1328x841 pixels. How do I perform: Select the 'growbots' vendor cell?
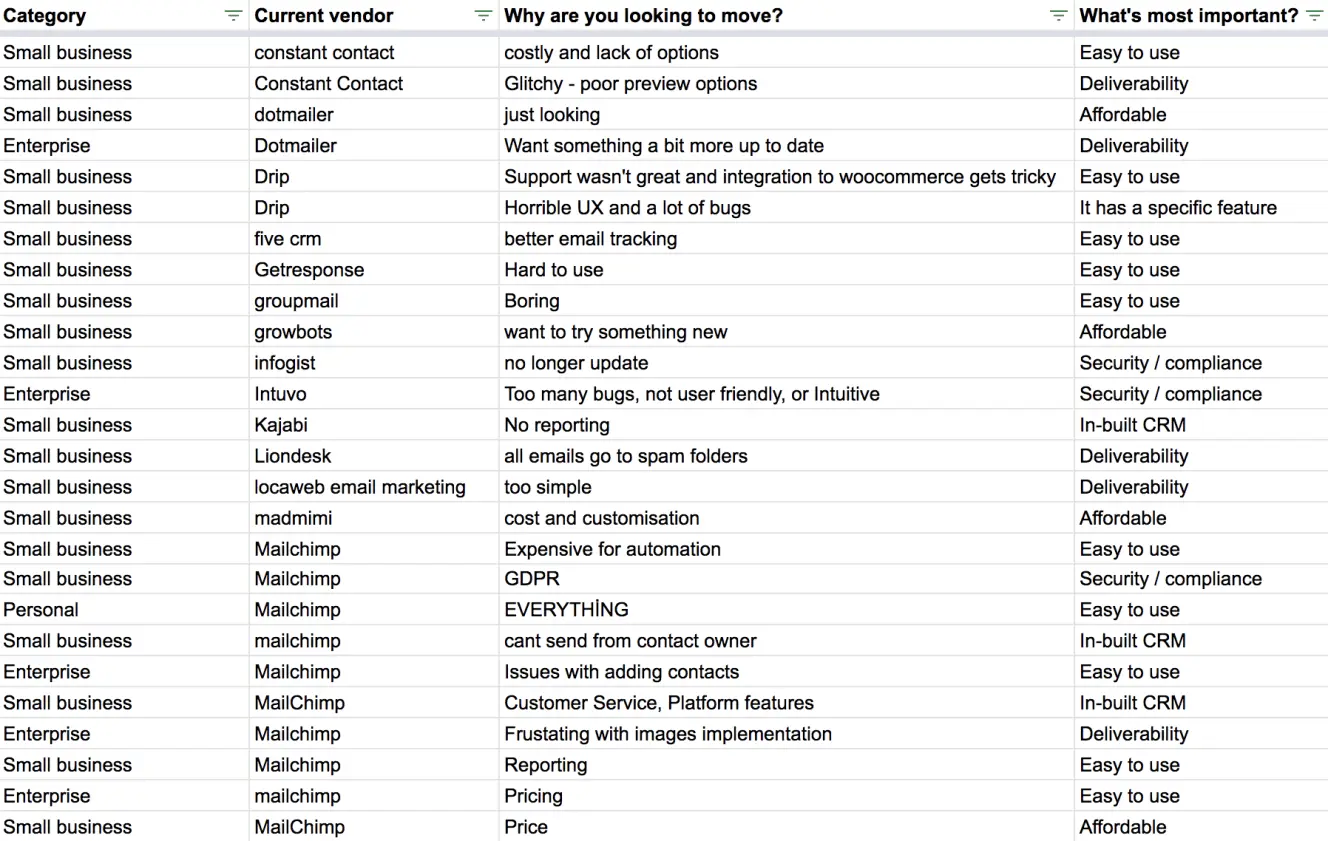[293, 331]
